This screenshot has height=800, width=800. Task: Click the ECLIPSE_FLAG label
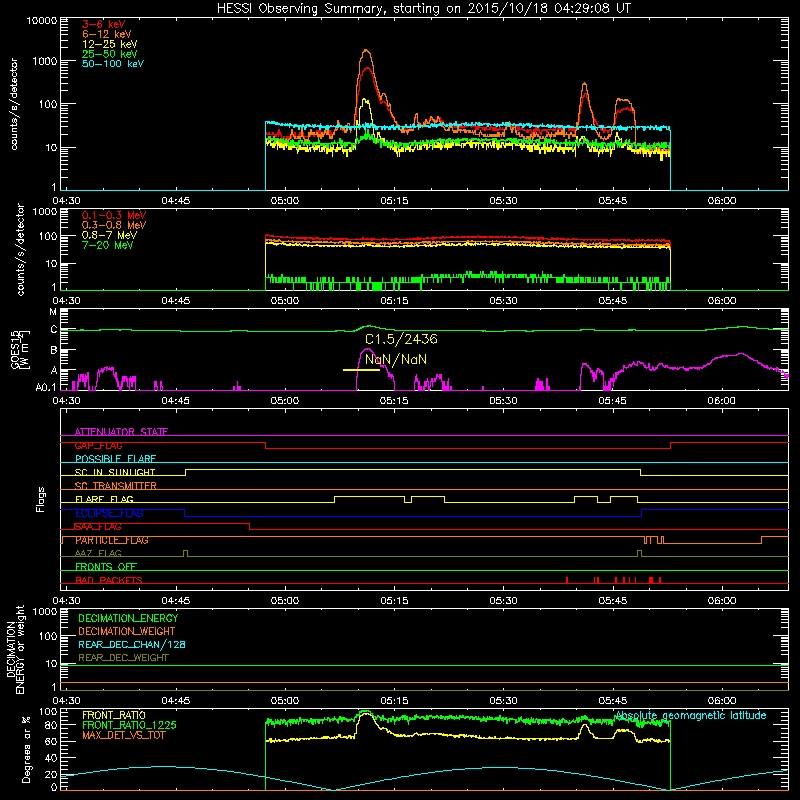tap(109, 513)
